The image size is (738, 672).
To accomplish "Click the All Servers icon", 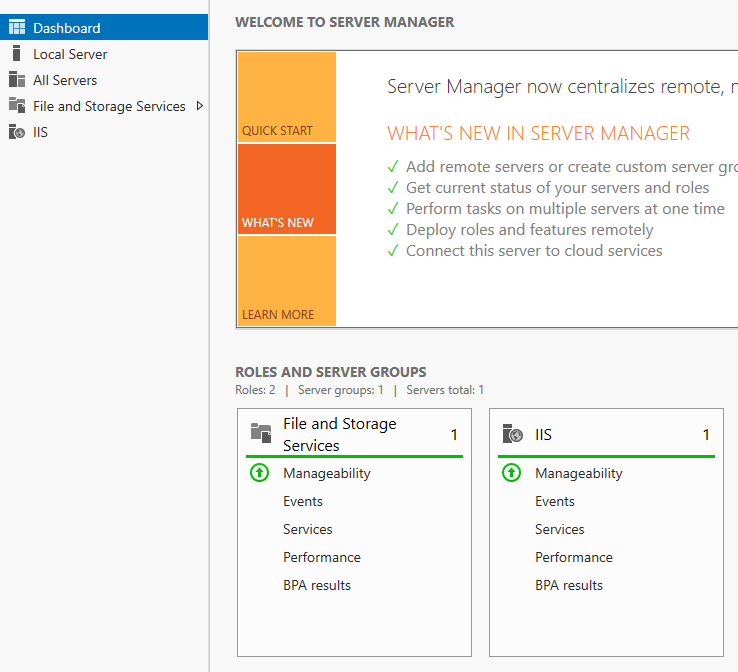I will (x=16, y=80).
